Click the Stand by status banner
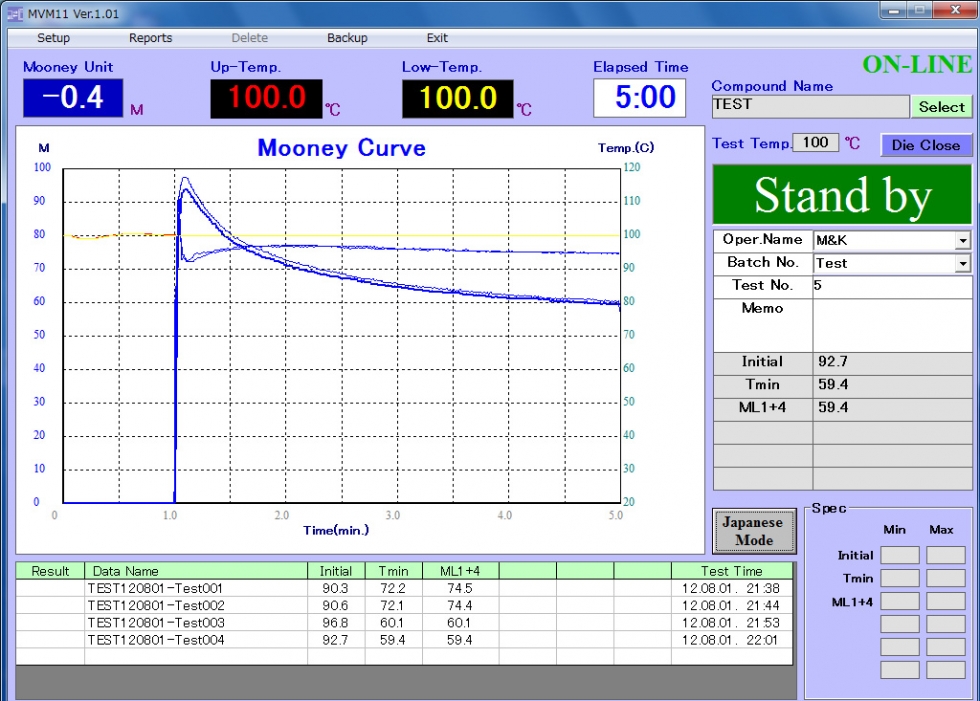The height and width of the screenshot is (701, 980). [x=842, y=195]
